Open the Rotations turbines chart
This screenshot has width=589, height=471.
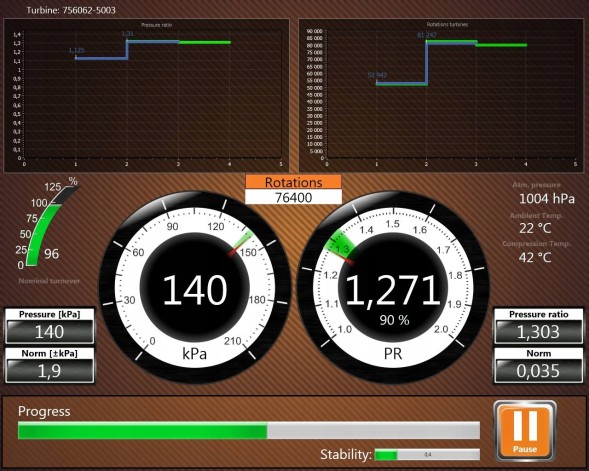tap(442, 95)
